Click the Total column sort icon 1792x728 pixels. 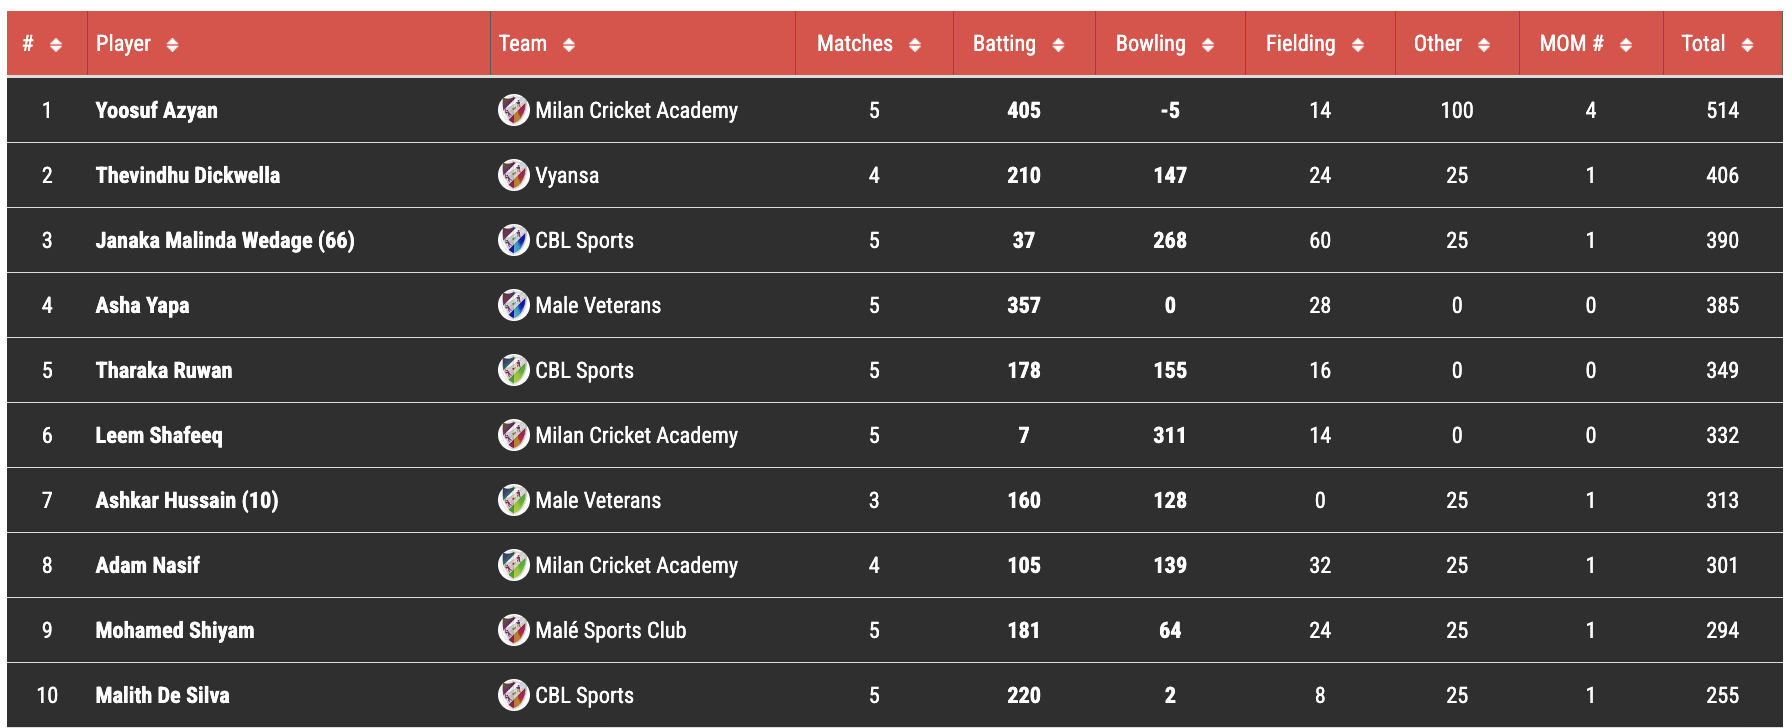pyautogui.click(x=1747, y=45)
